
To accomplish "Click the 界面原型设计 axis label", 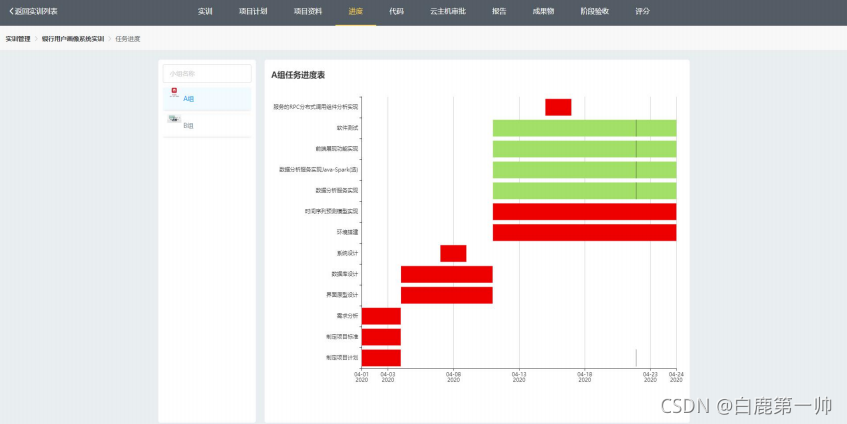I will (x=342, y=295).
